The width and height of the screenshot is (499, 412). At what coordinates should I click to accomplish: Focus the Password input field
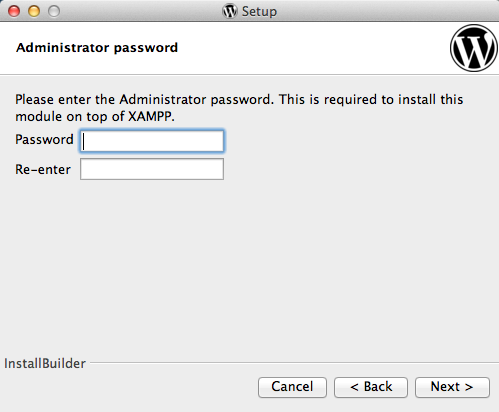point(152,141)
